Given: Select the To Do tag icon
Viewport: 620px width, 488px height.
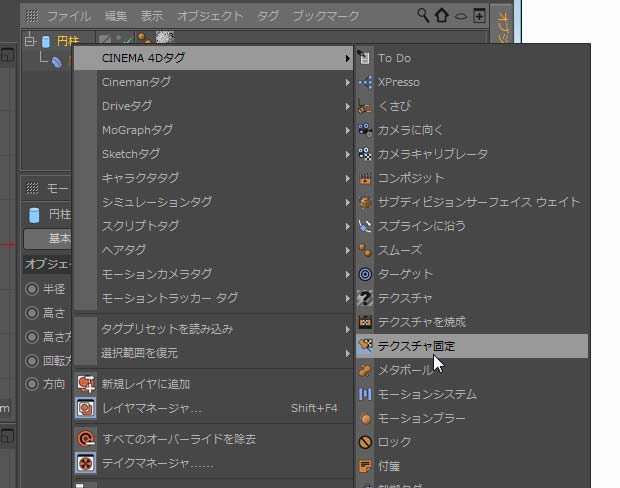Looking at the screenshot, I should [x=365, y=58].
